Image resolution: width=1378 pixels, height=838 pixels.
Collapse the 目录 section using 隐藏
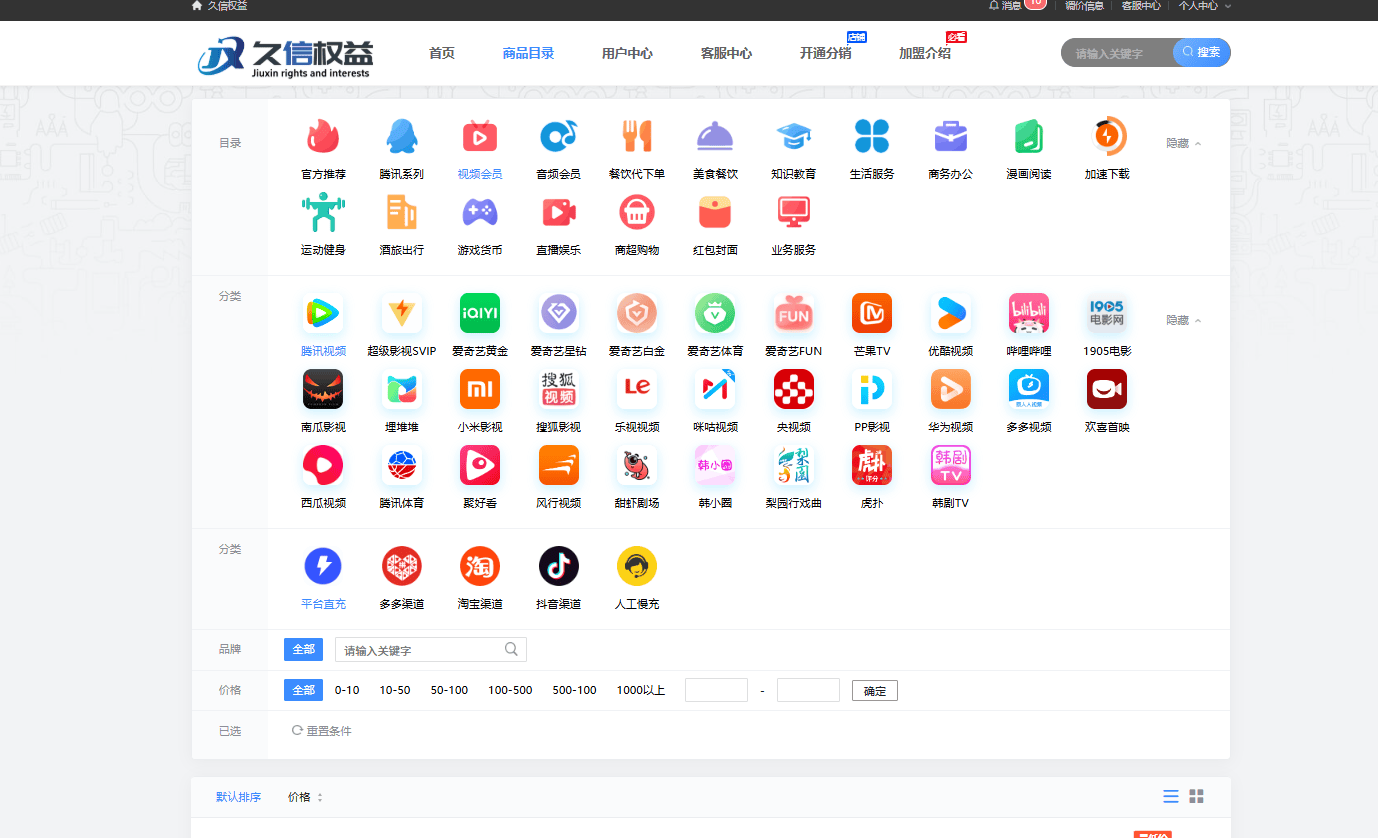1183,144
